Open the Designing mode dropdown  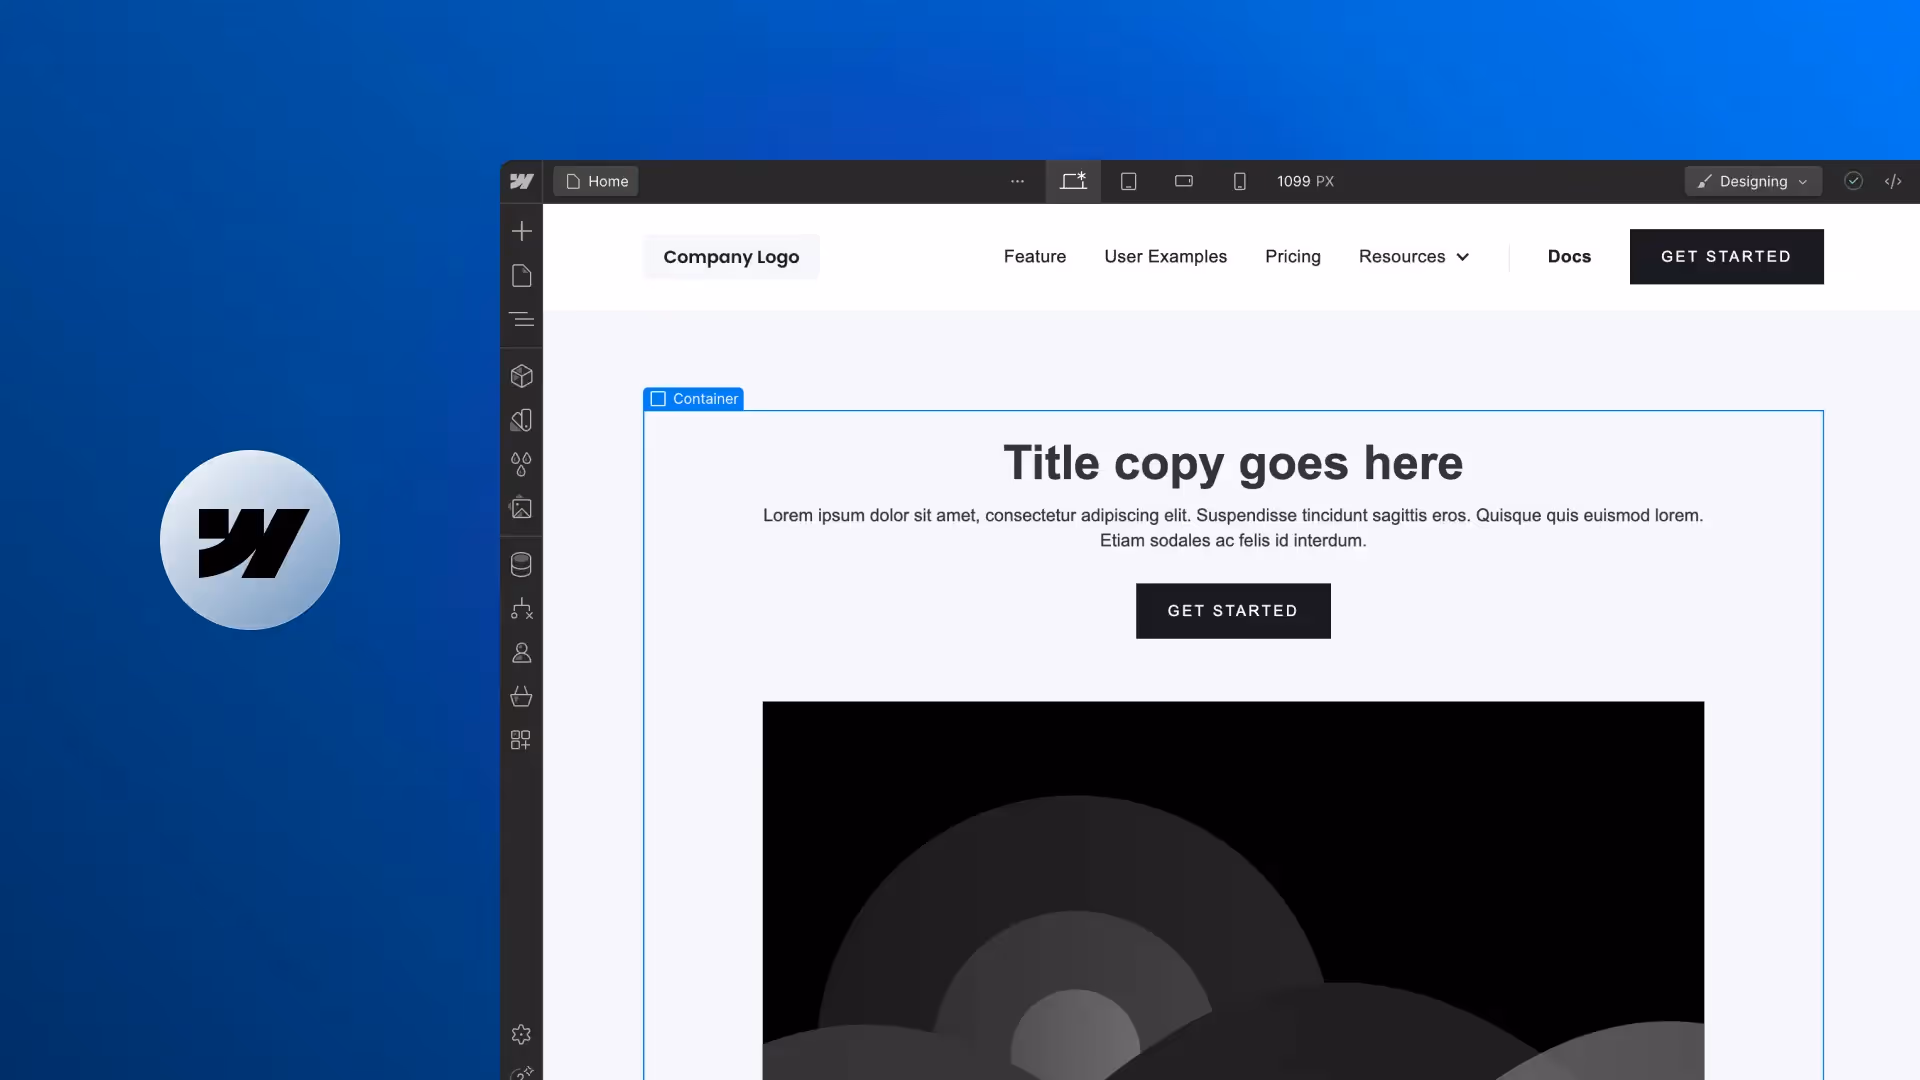(x=1752, y=181)
